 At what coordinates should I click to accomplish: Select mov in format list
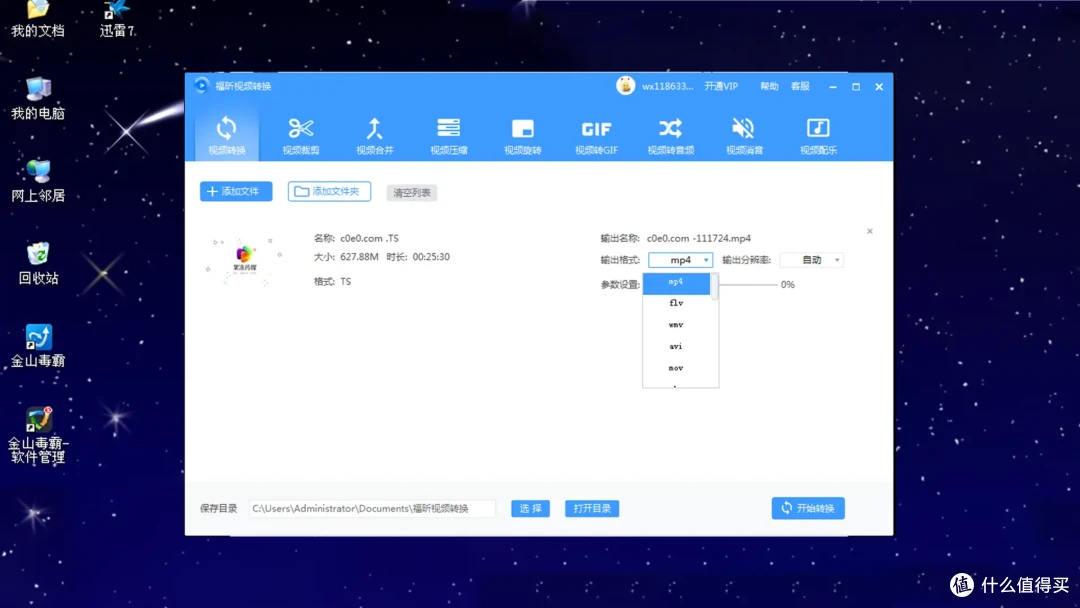point(676,368)
